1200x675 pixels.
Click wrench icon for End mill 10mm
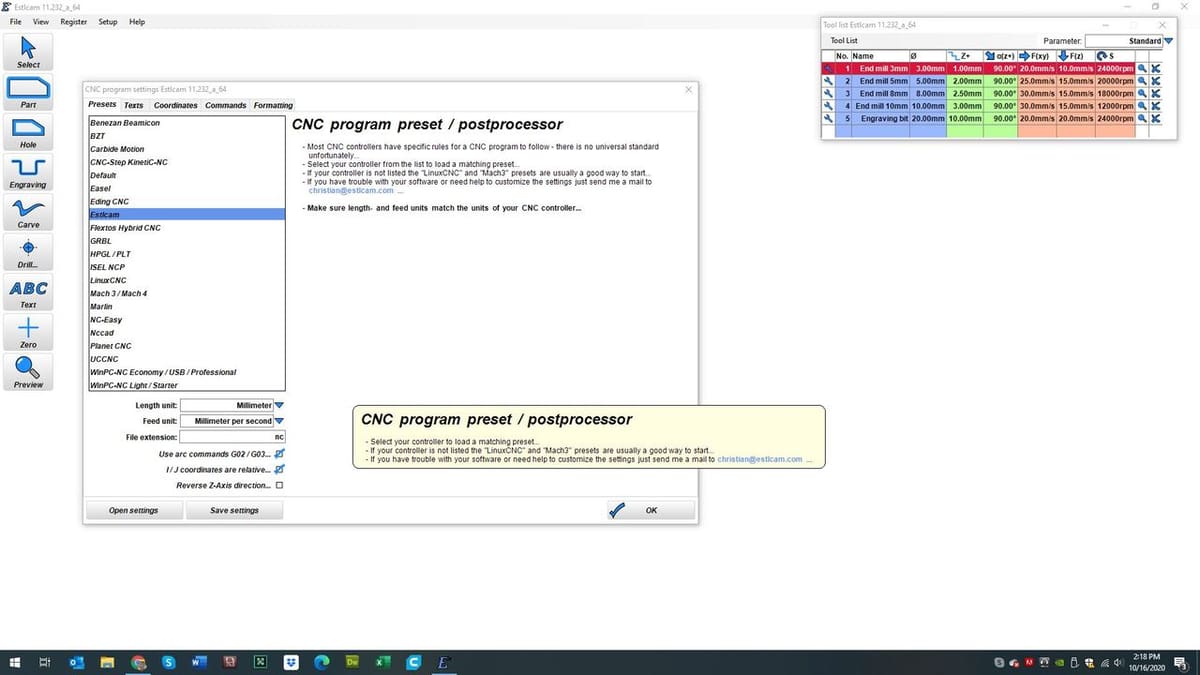coord(828,105)
